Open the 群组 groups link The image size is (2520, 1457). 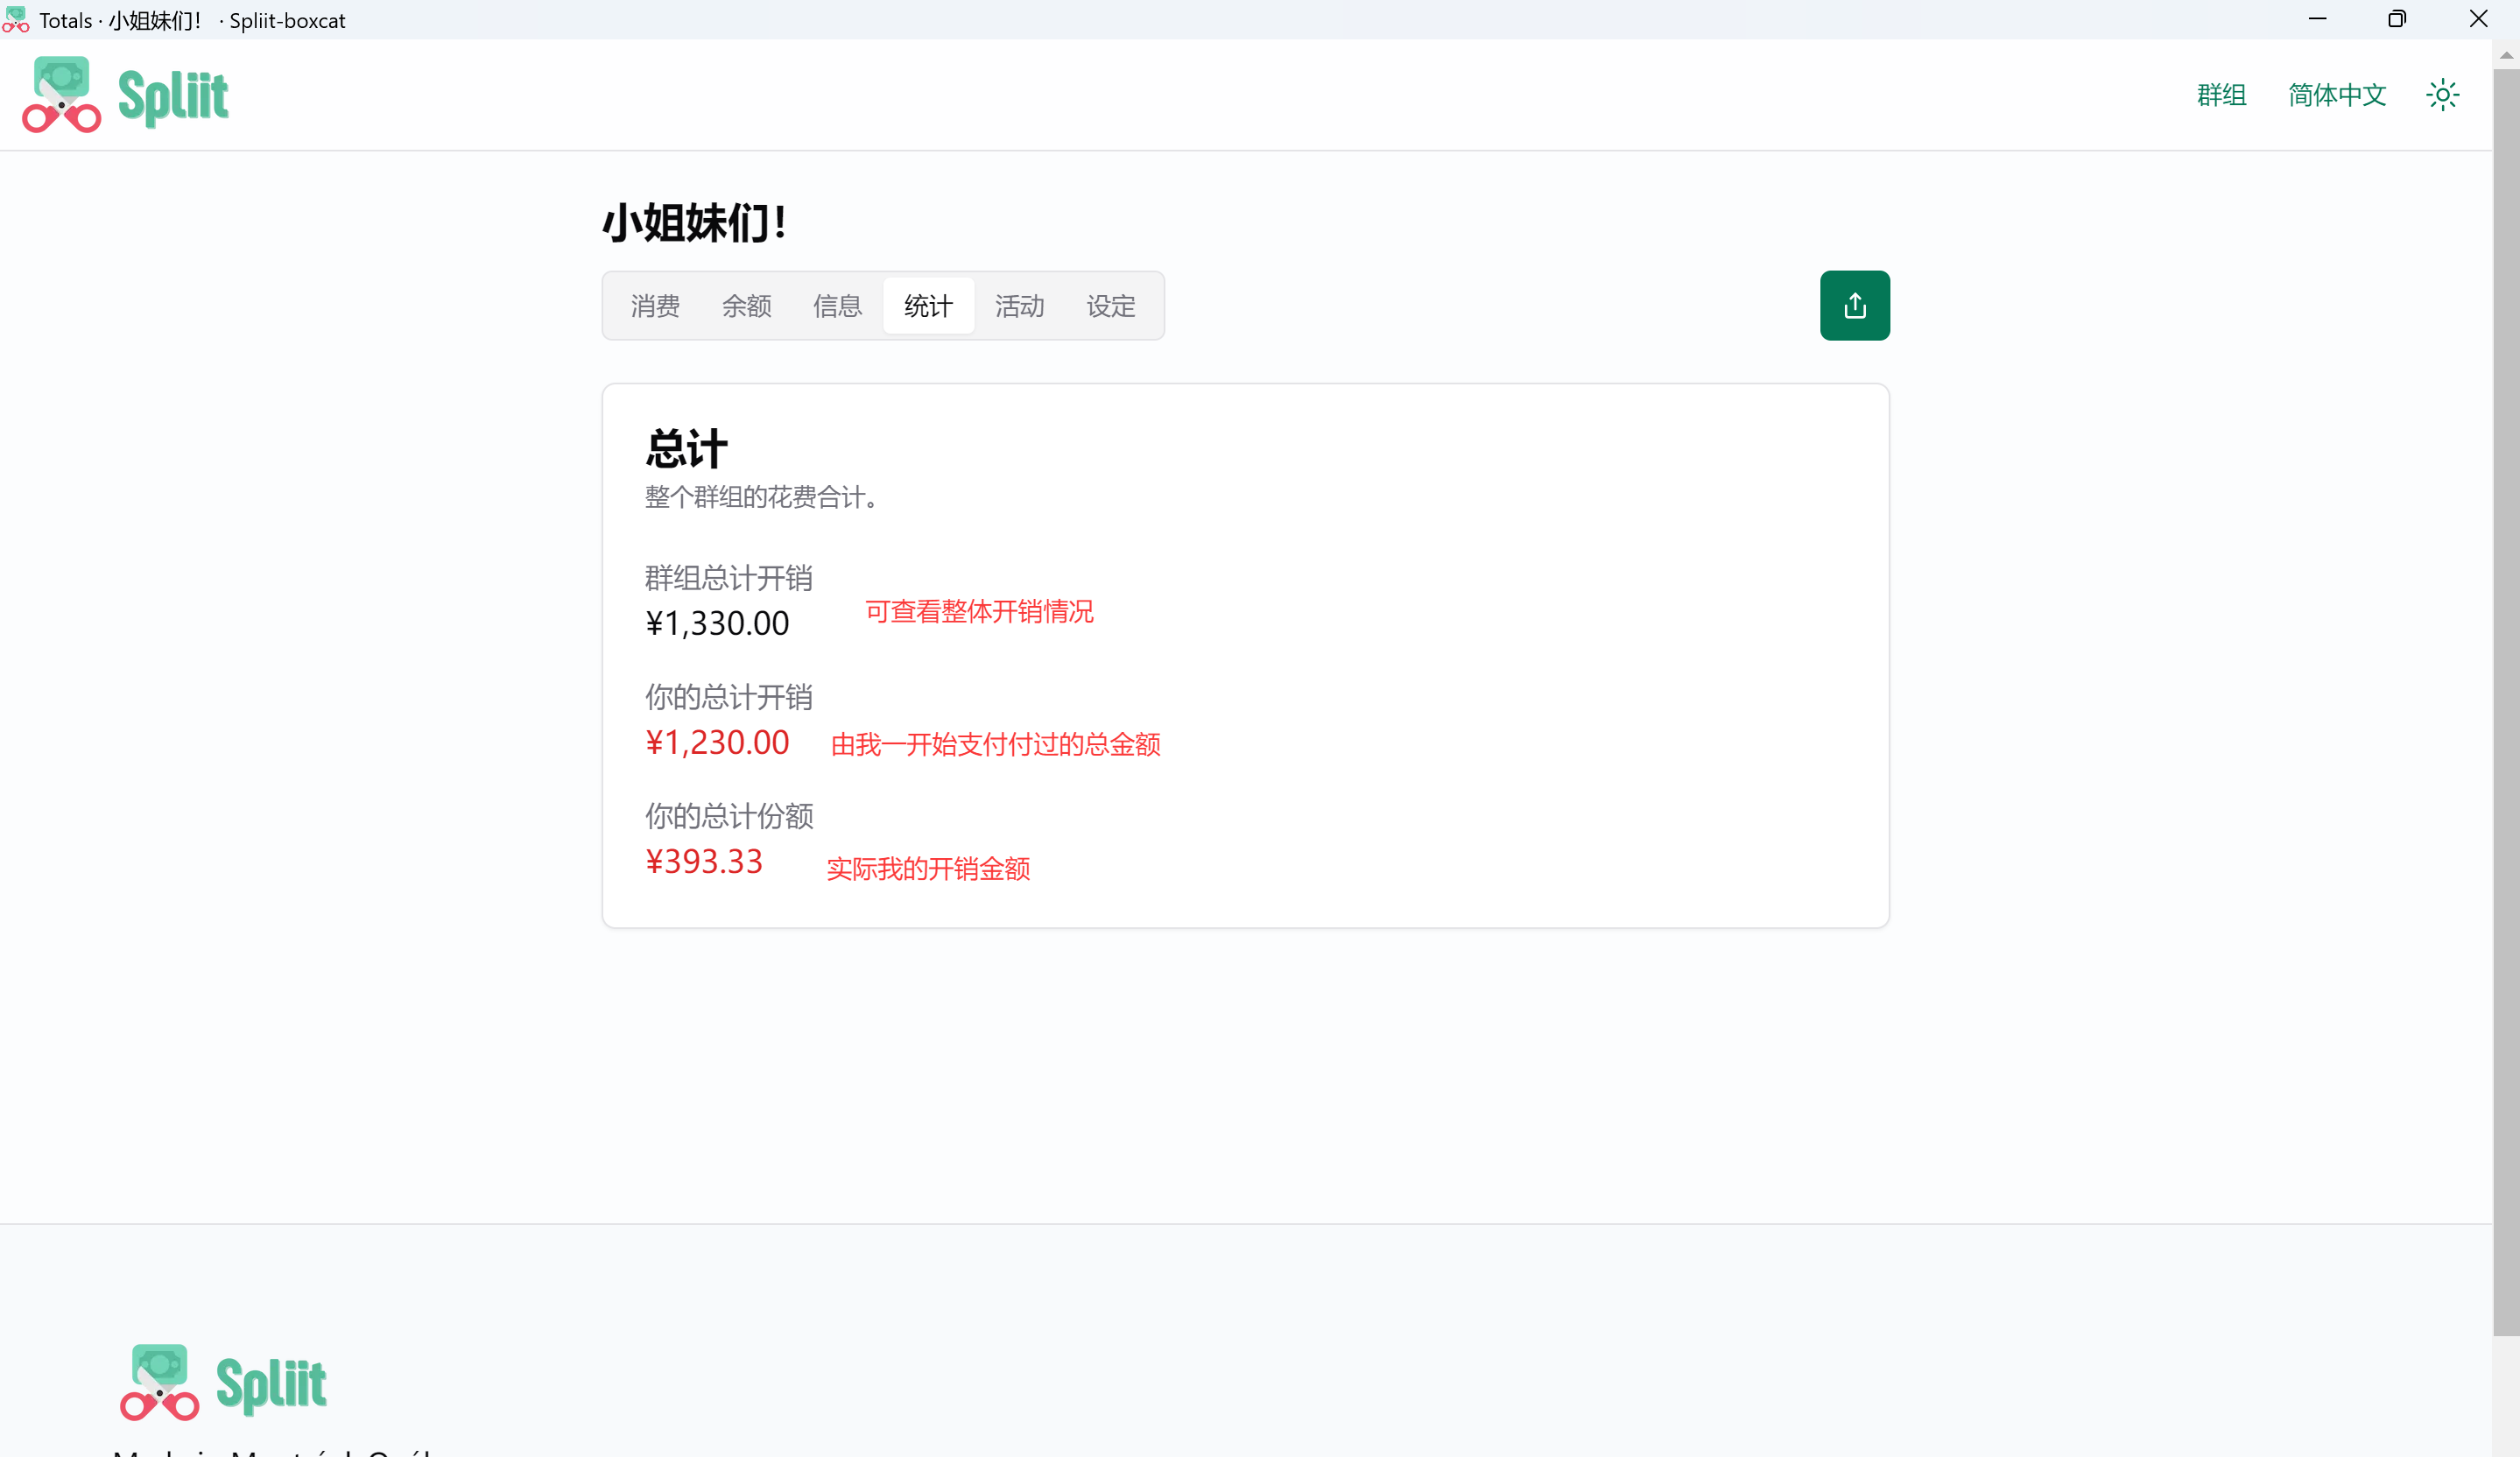tap(2221, 95)
